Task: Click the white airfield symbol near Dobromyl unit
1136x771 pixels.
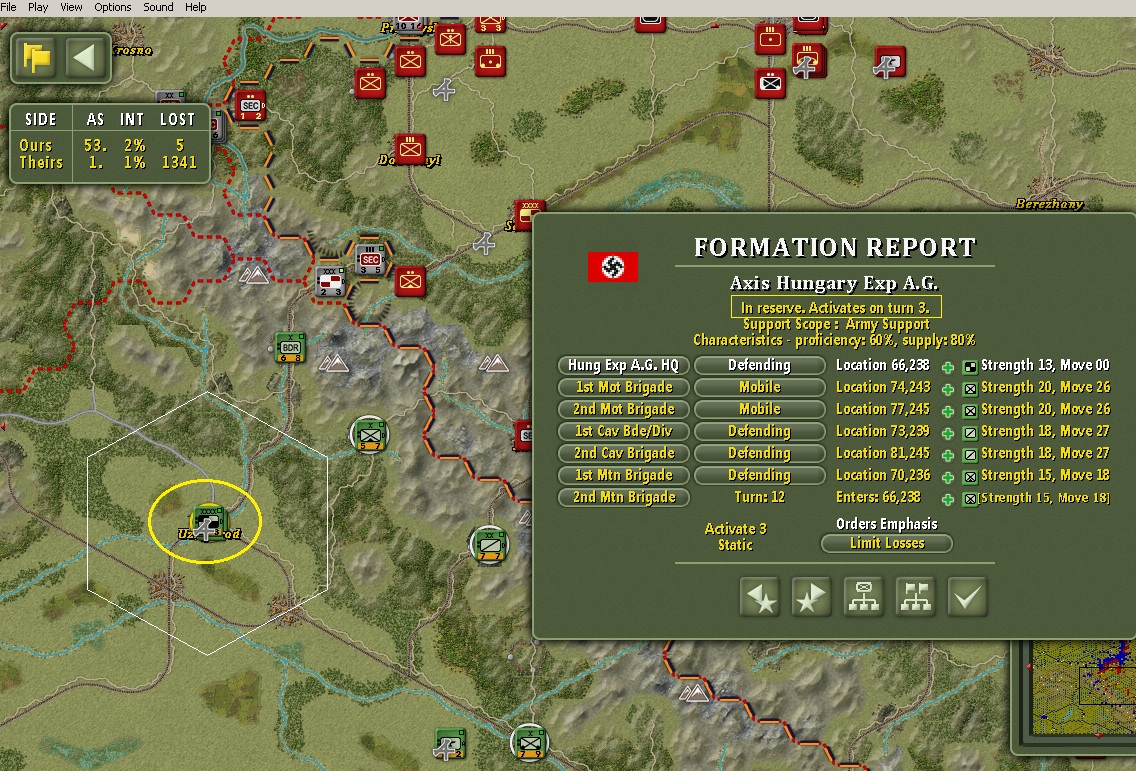Action: click(444, 90)
